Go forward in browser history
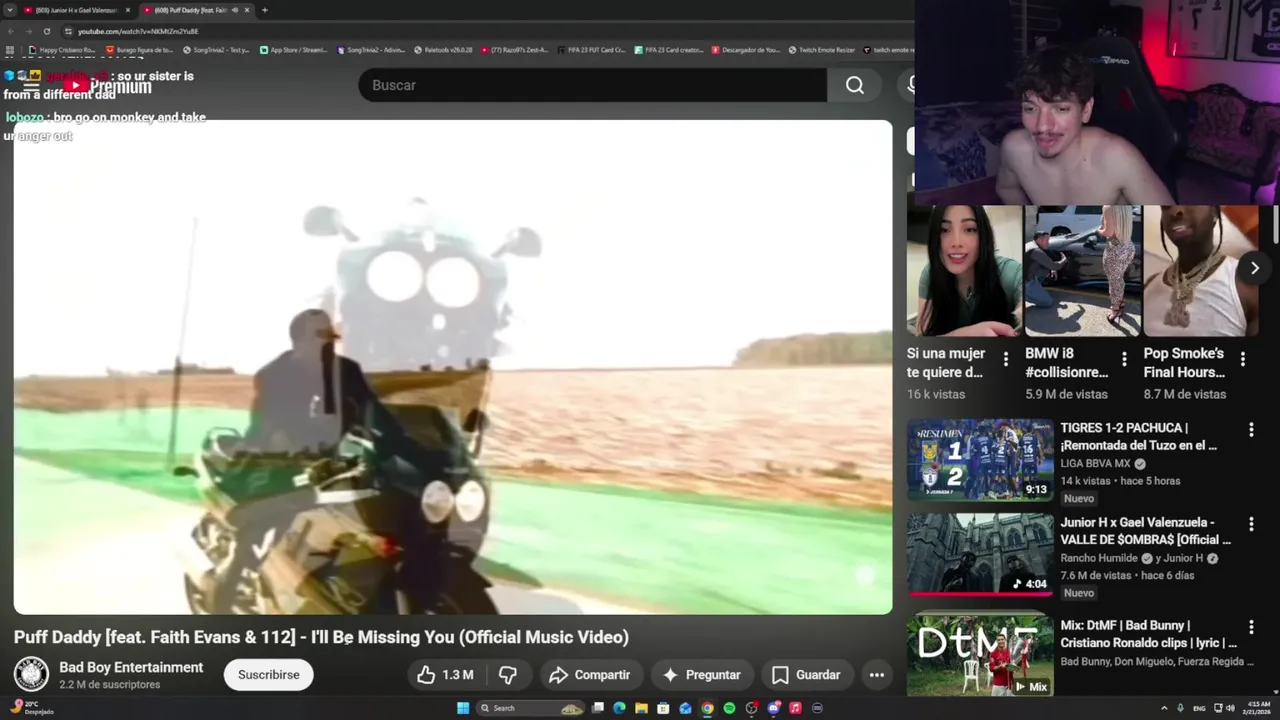Viewport: 1280px width, 720px height. [28, 31]
